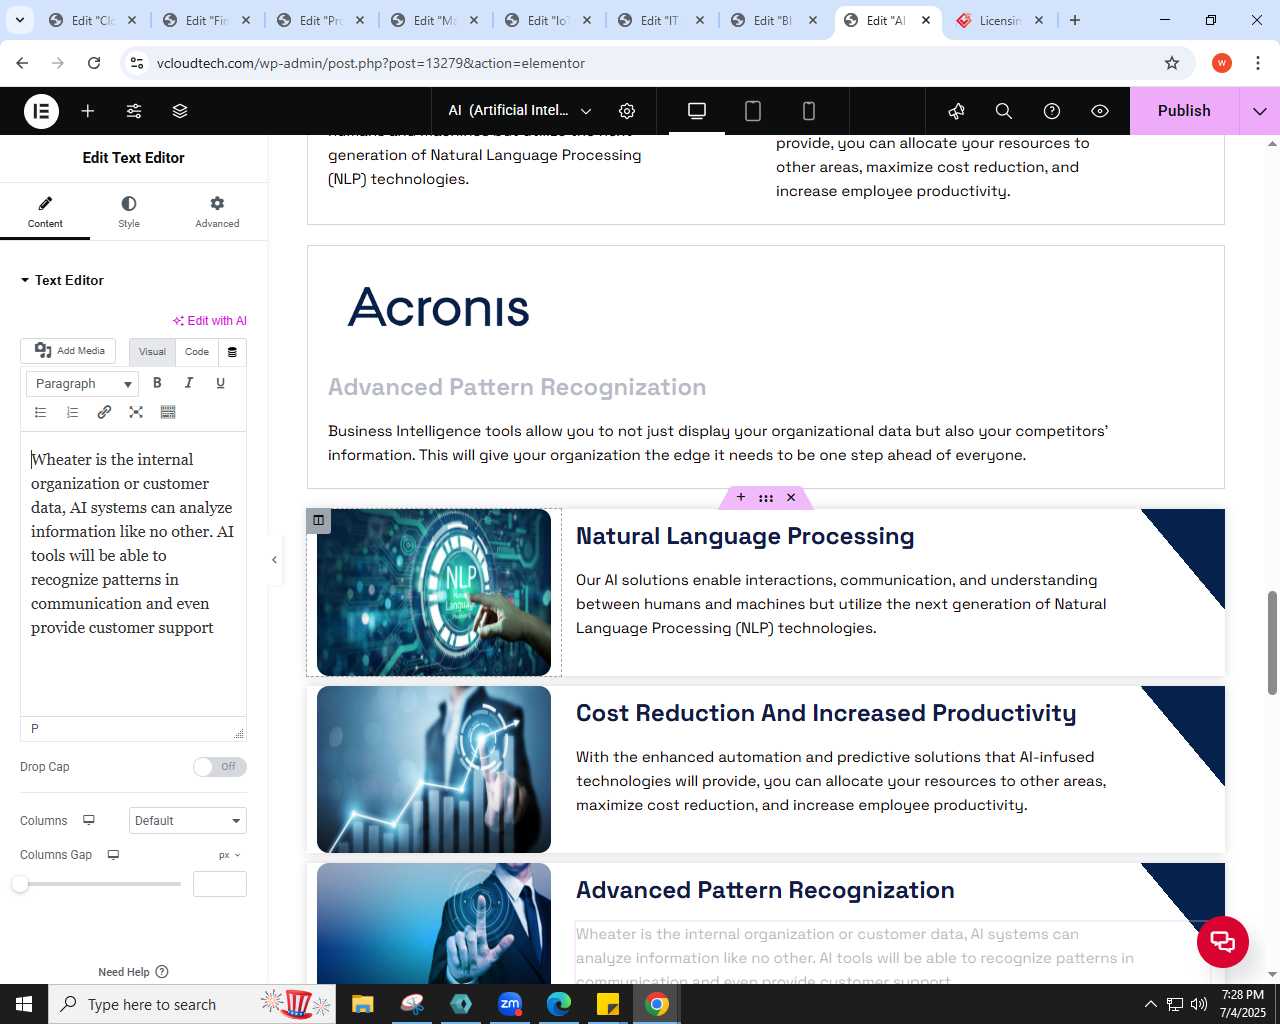Click the Publish button
This screenshot has height=1024, width=1280.
pos(1184,111)
